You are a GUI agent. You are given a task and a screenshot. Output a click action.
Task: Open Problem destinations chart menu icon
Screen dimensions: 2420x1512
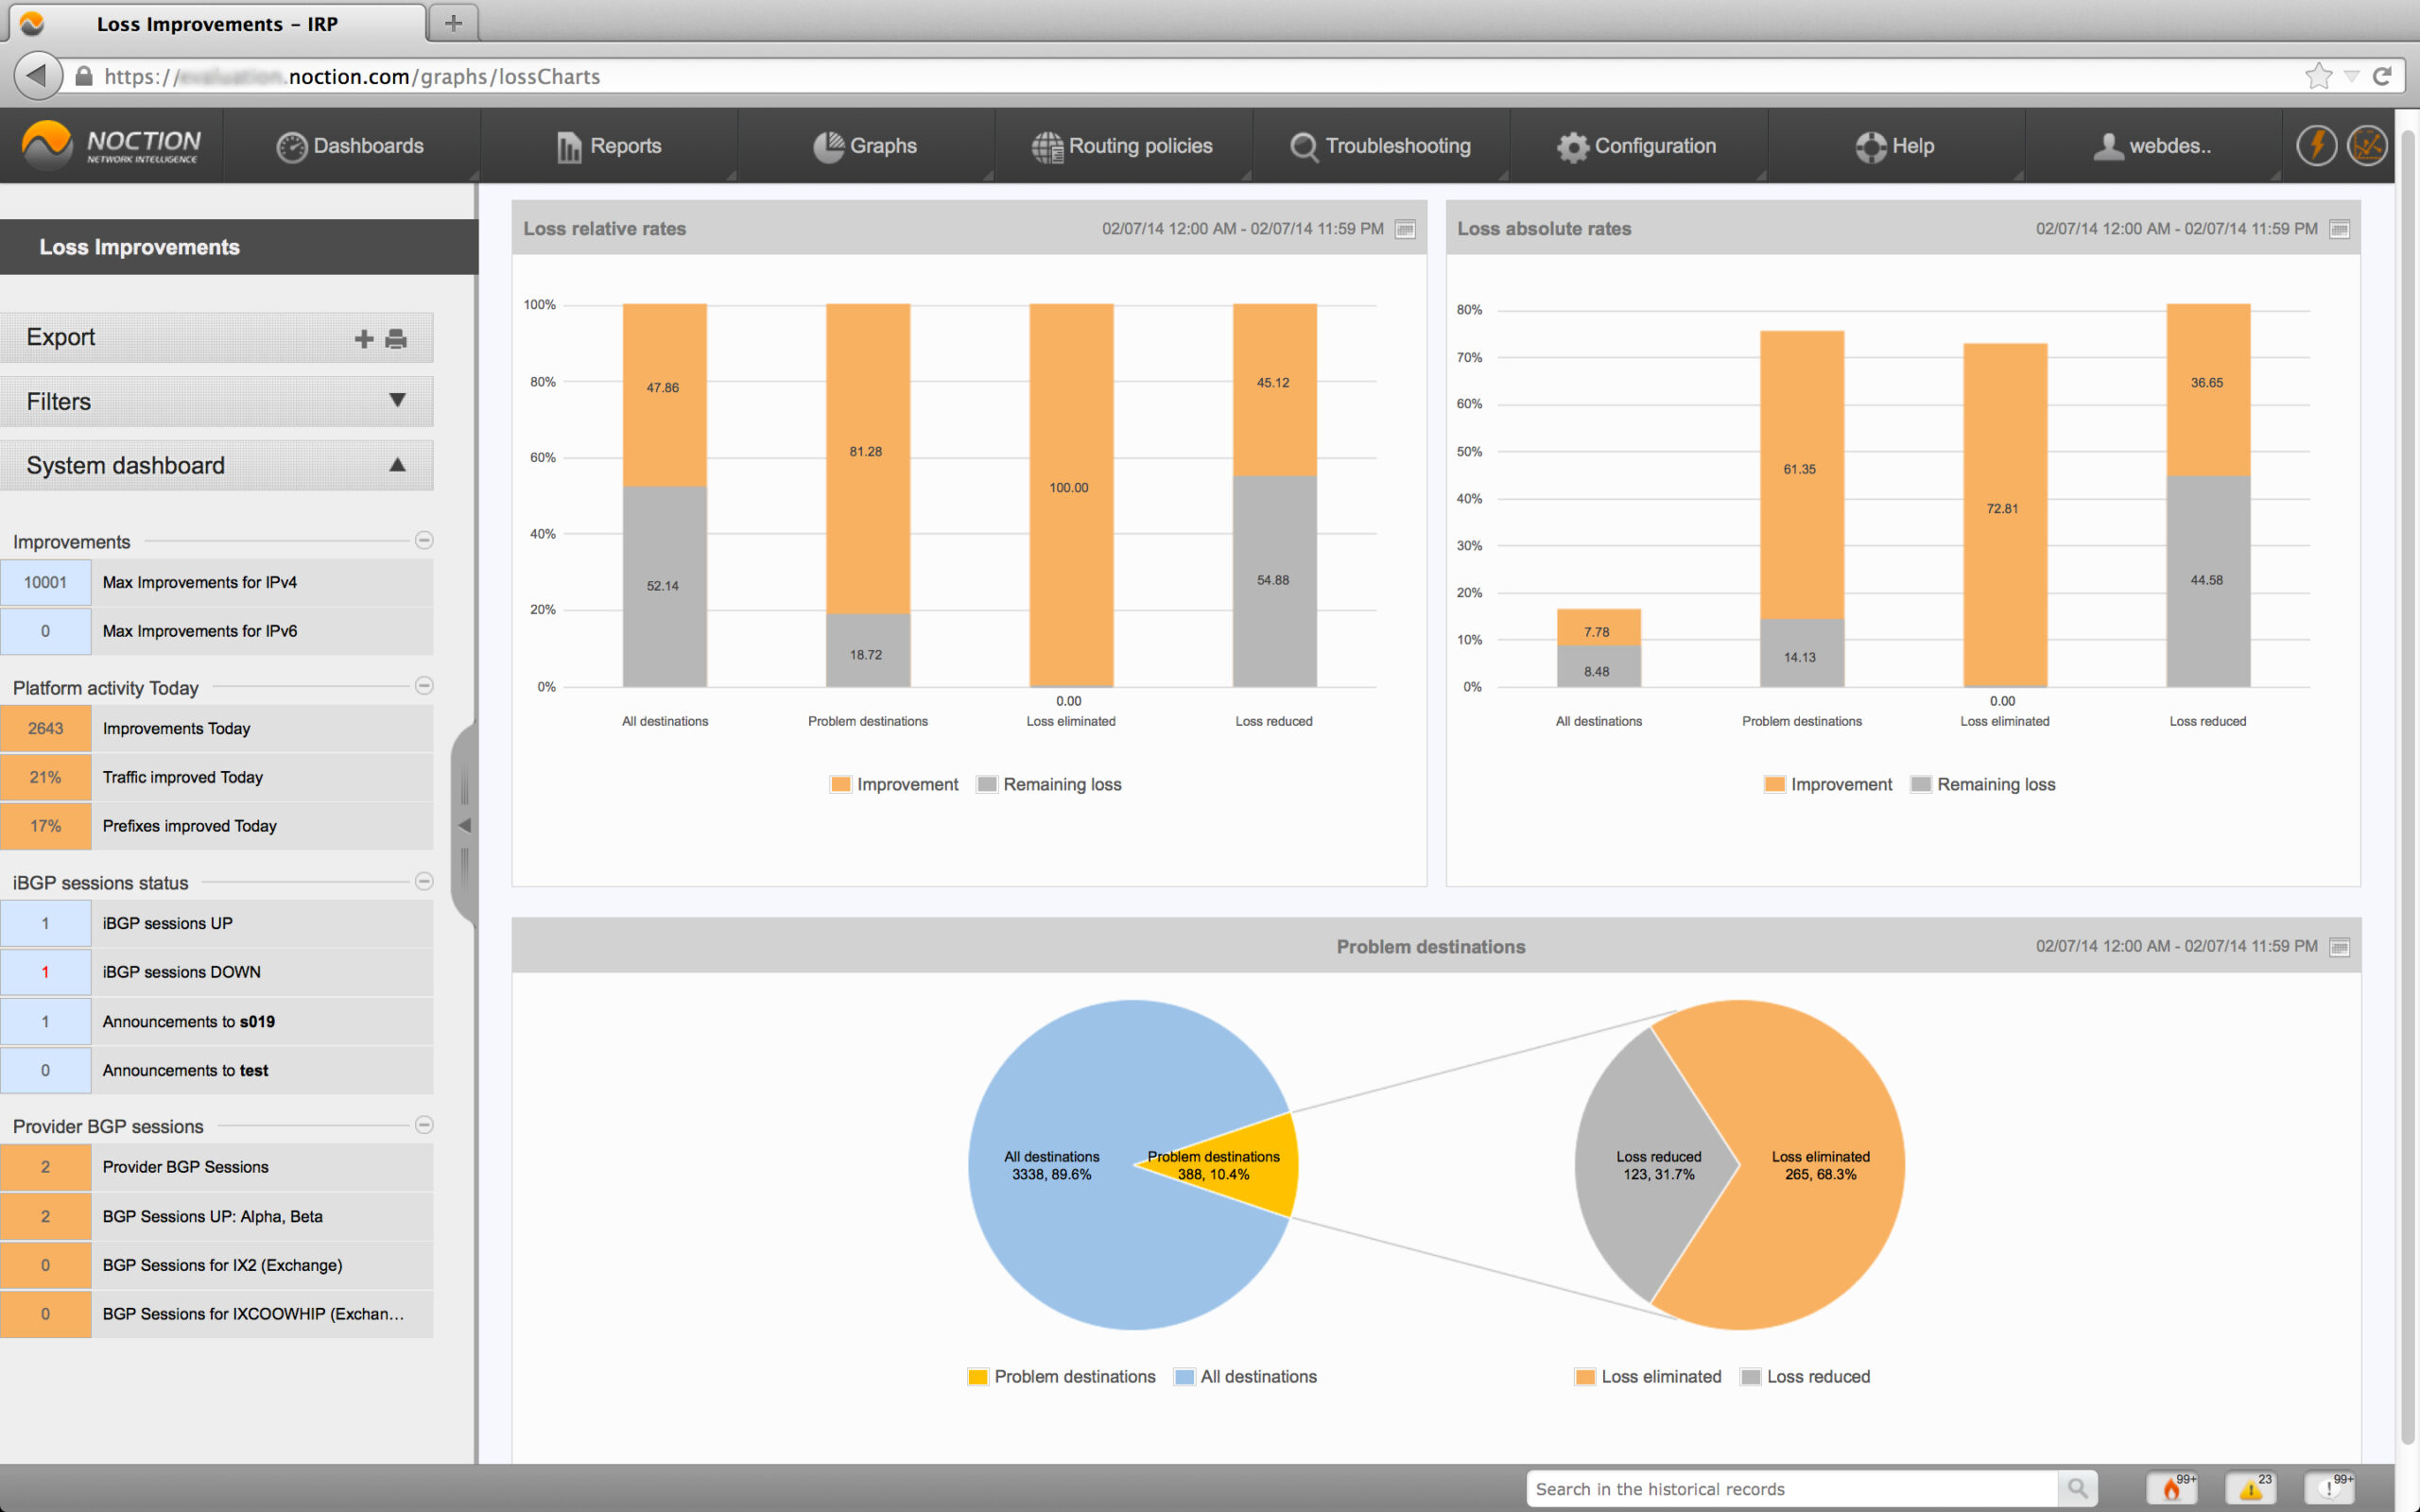click(2339, 946)
